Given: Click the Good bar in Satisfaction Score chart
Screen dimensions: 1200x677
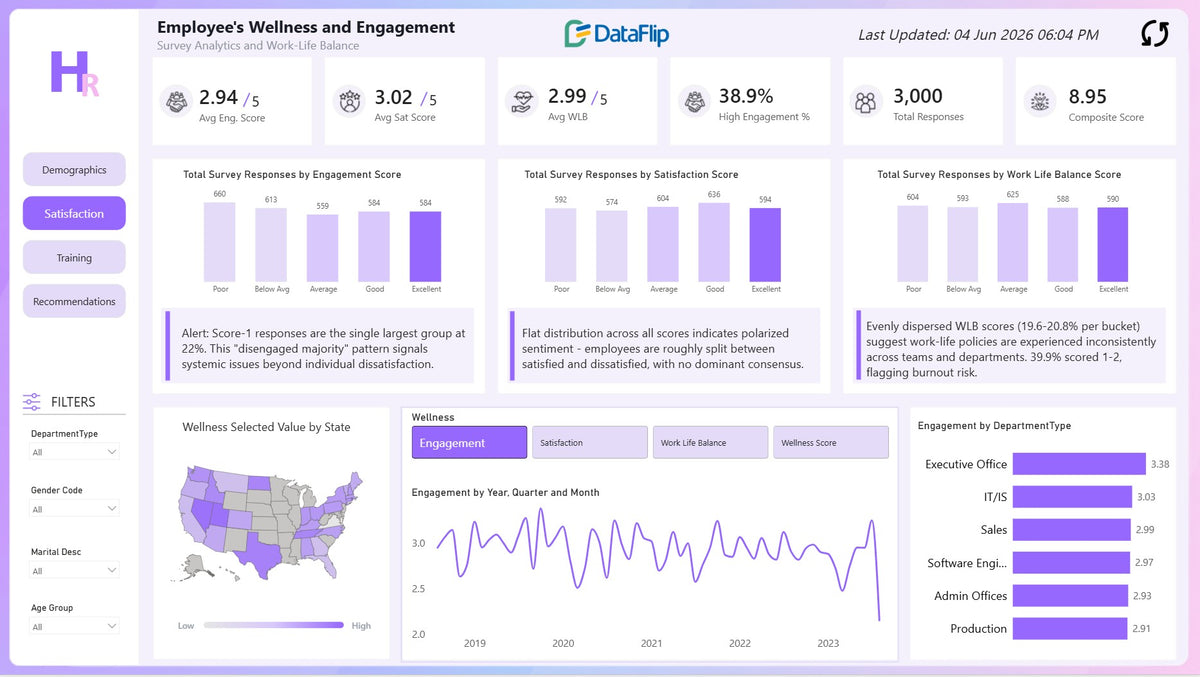Looking at the screenshot, I should (714, 242).
